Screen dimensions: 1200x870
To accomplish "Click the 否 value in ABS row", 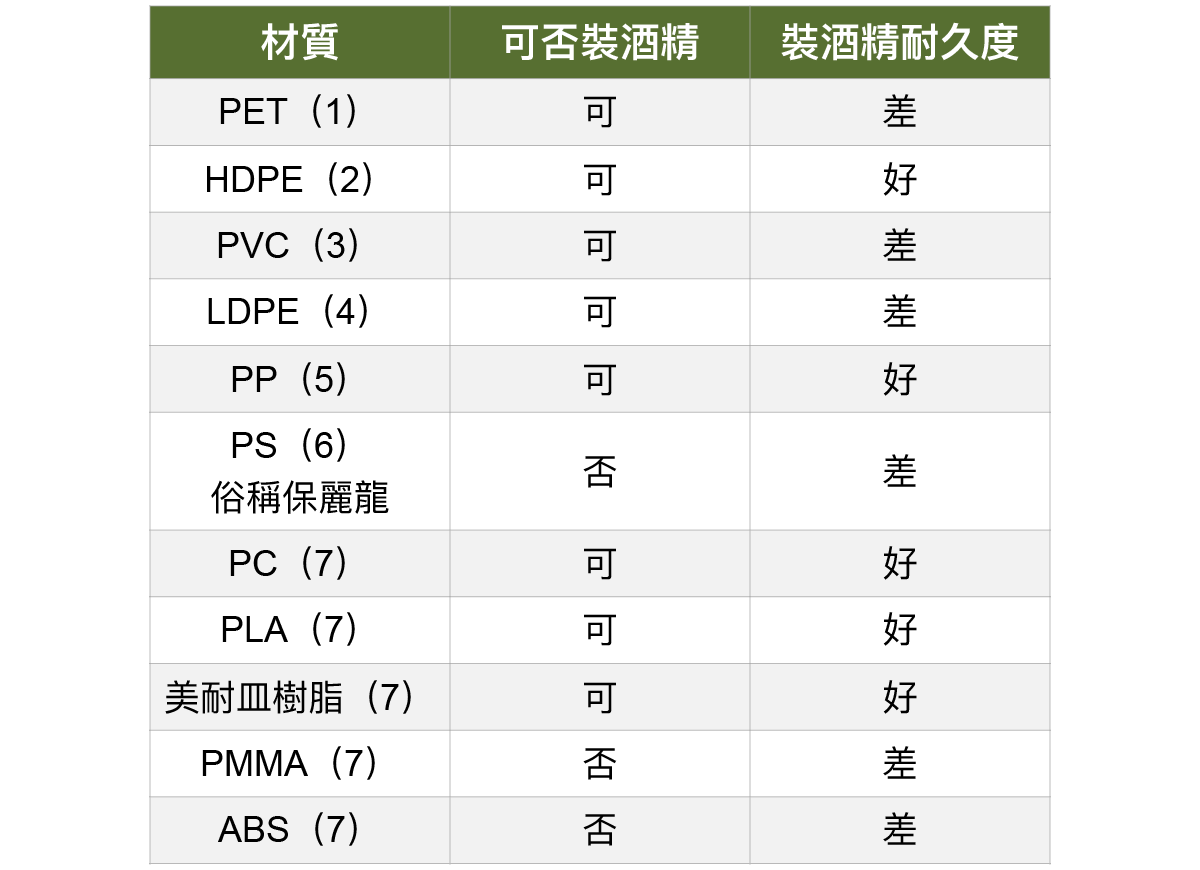I will point(600,830).
